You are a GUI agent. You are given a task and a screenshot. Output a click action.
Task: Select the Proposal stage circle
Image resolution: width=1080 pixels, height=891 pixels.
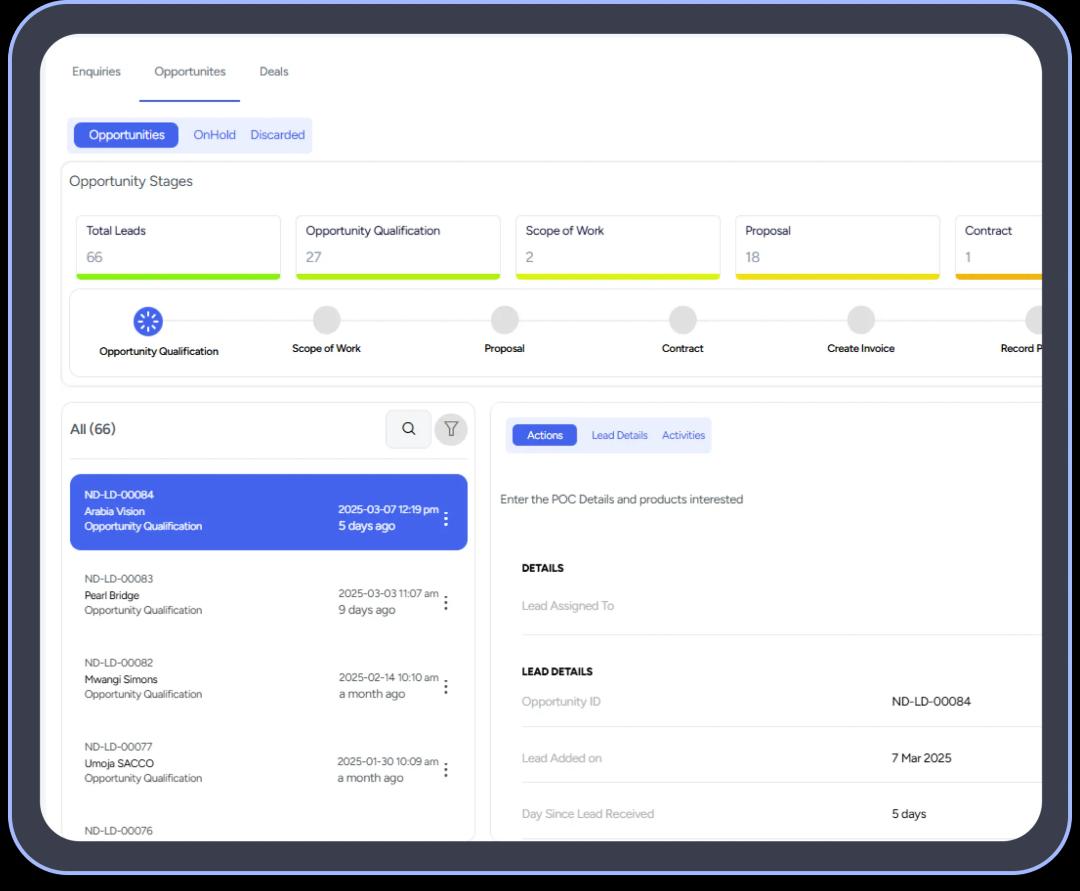tap(504, 320)
